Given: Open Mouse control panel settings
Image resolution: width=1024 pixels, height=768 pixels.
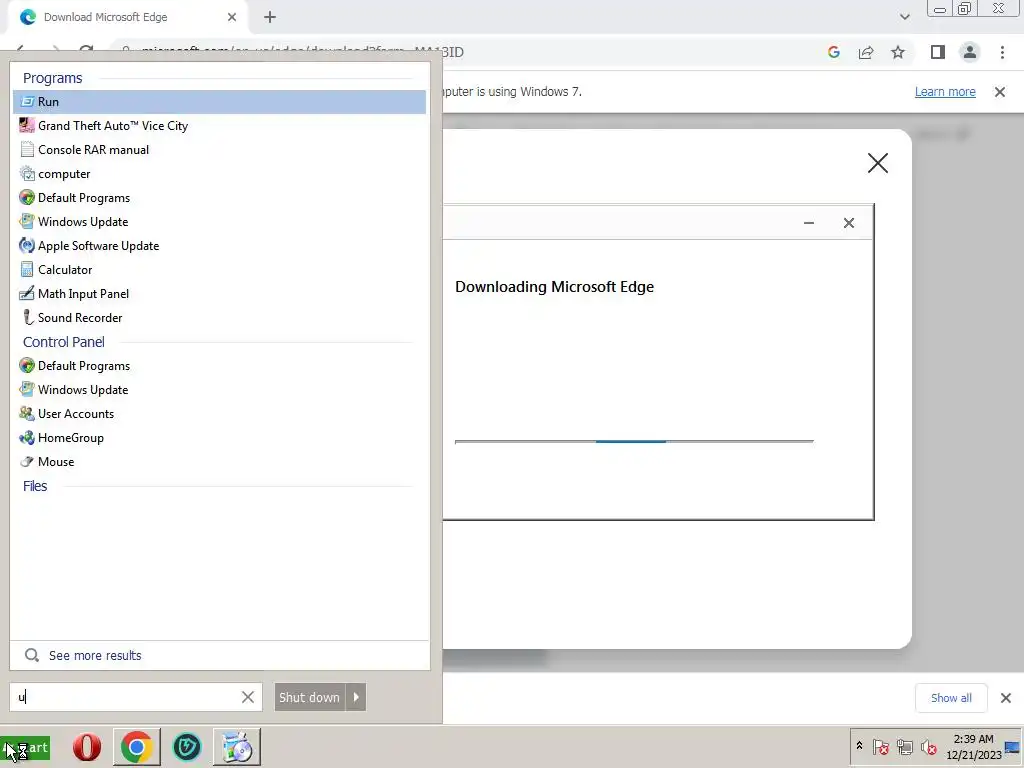Looking at the screenshot, I should pyautogui.click(x=219, y=462).
